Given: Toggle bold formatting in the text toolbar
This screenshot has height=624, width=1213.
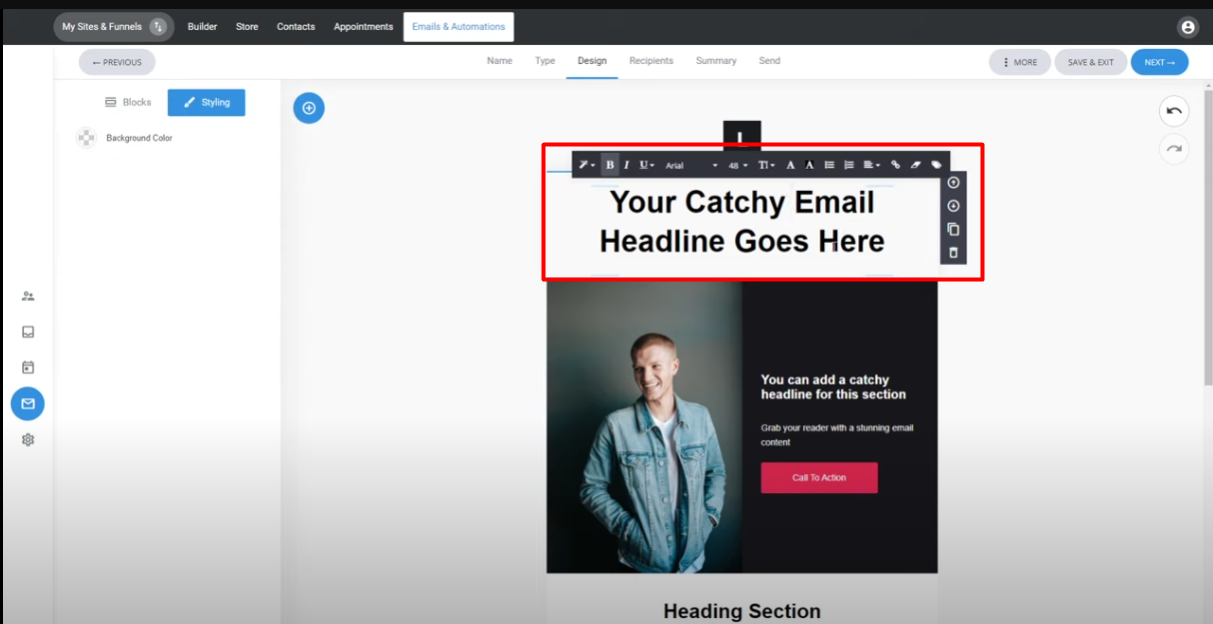Looking at the screenshot, I should click(x=610, y=165).
